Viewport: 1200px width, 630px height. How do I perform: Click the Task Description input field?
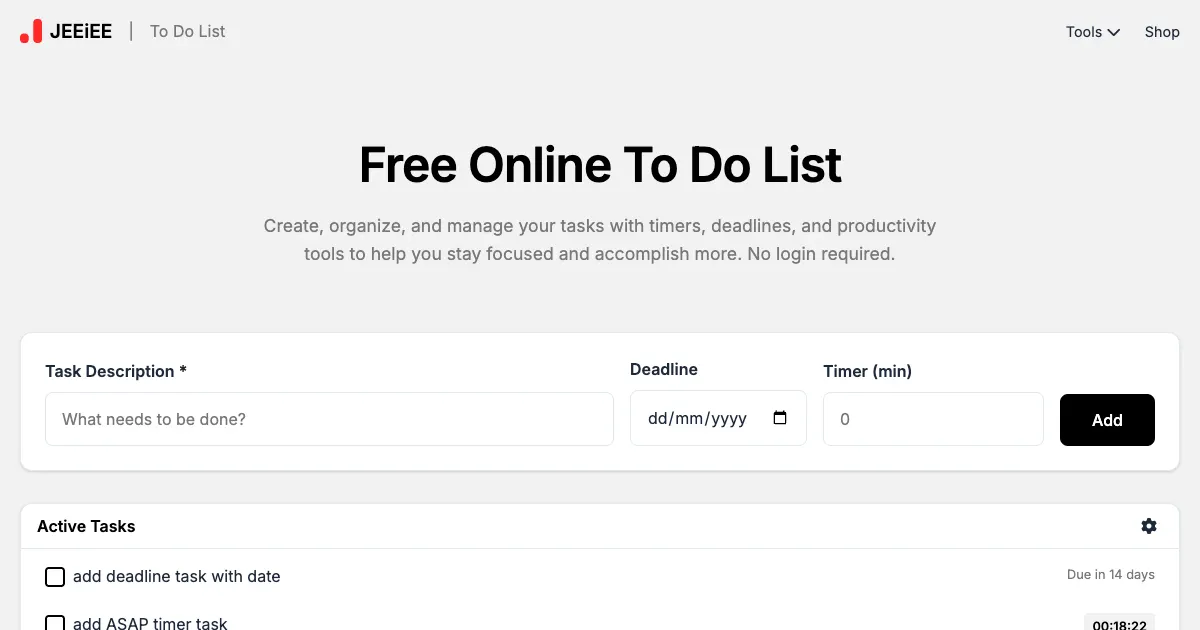tap(330, 419)
